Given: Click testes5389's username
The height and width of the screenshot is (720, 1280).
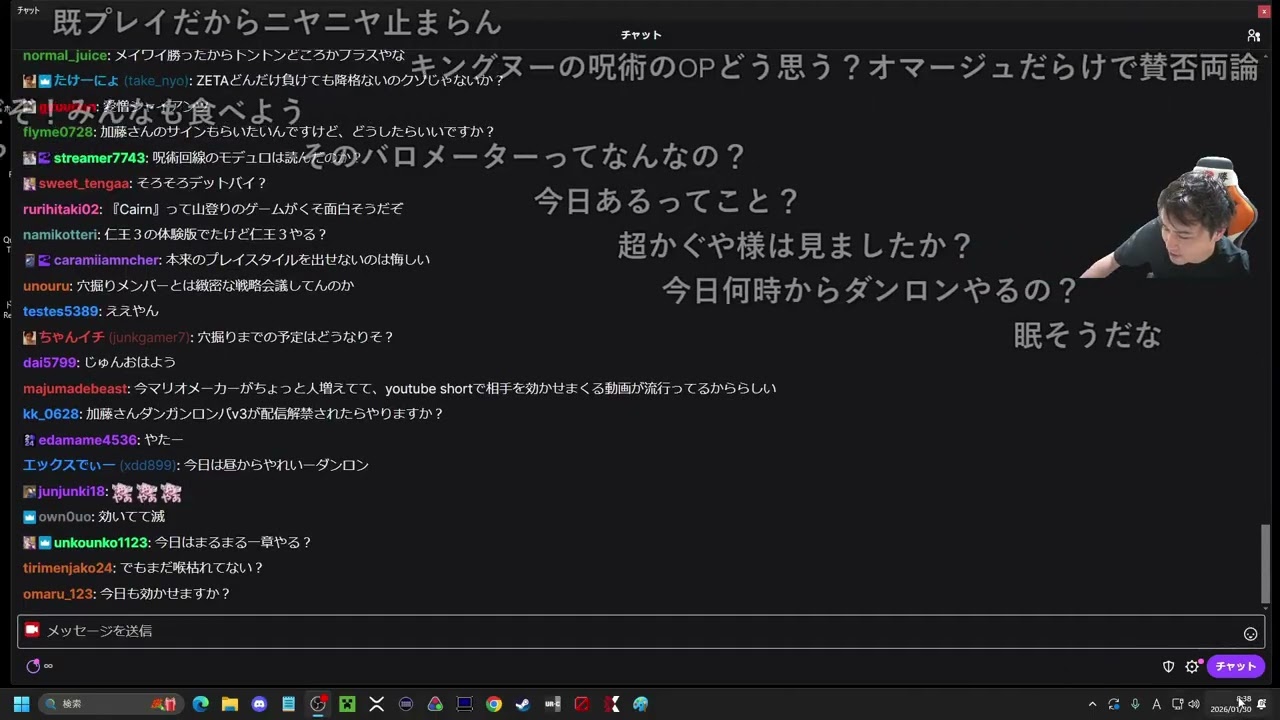Looking at the screenshot, I should pyautogui.click(x=61, y=311).
